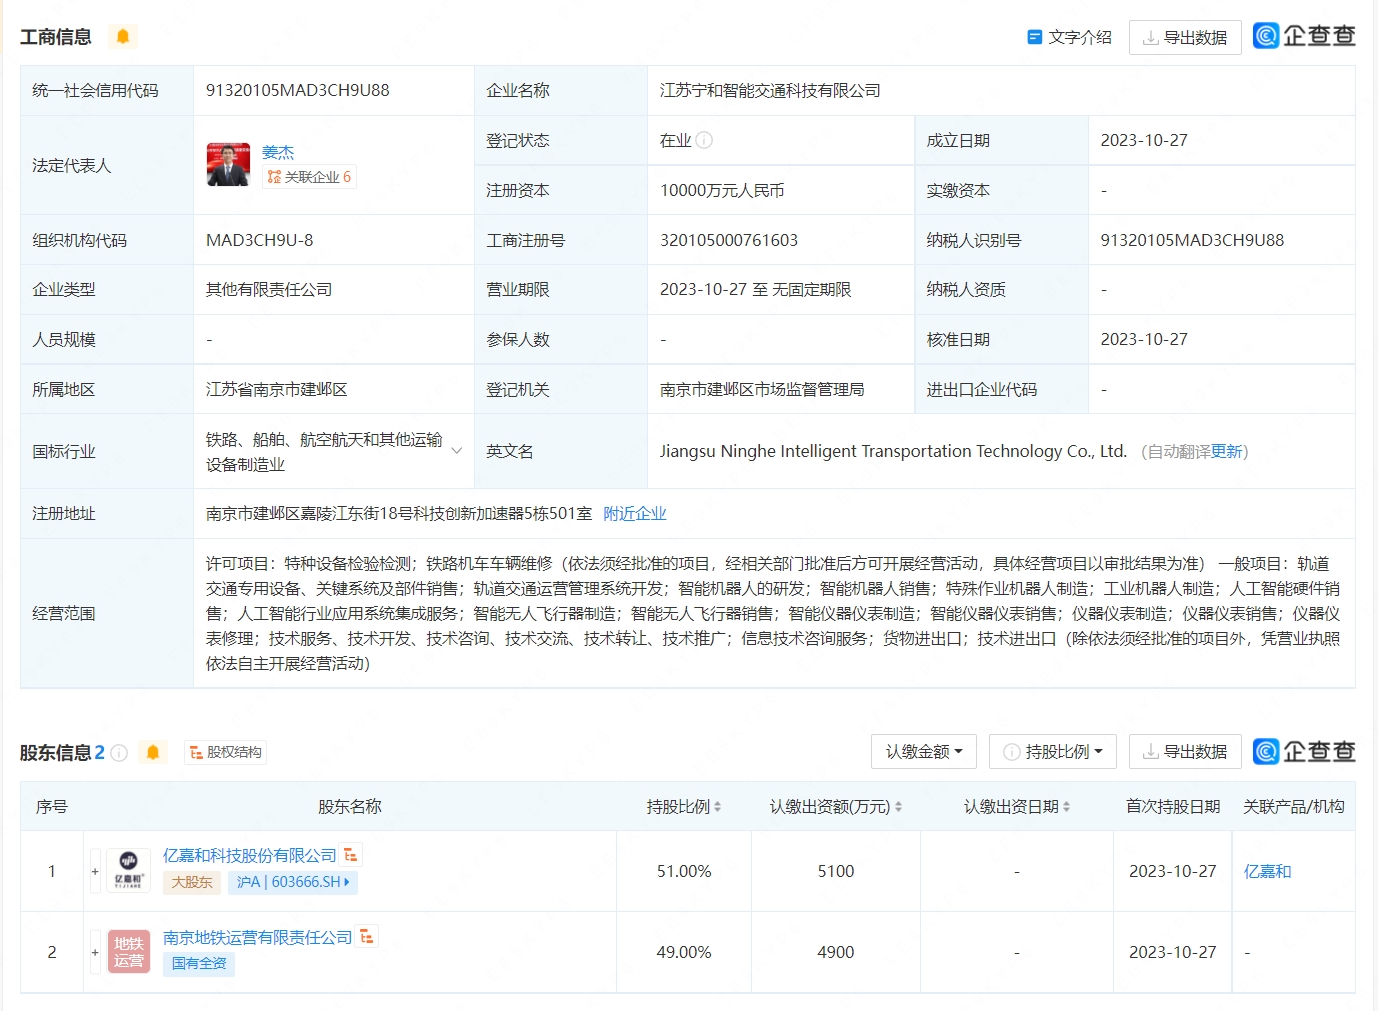The image size is (1378, 1011).
Task: Click 地铁运营 logo thumbnail
Action: click(128, 952)
